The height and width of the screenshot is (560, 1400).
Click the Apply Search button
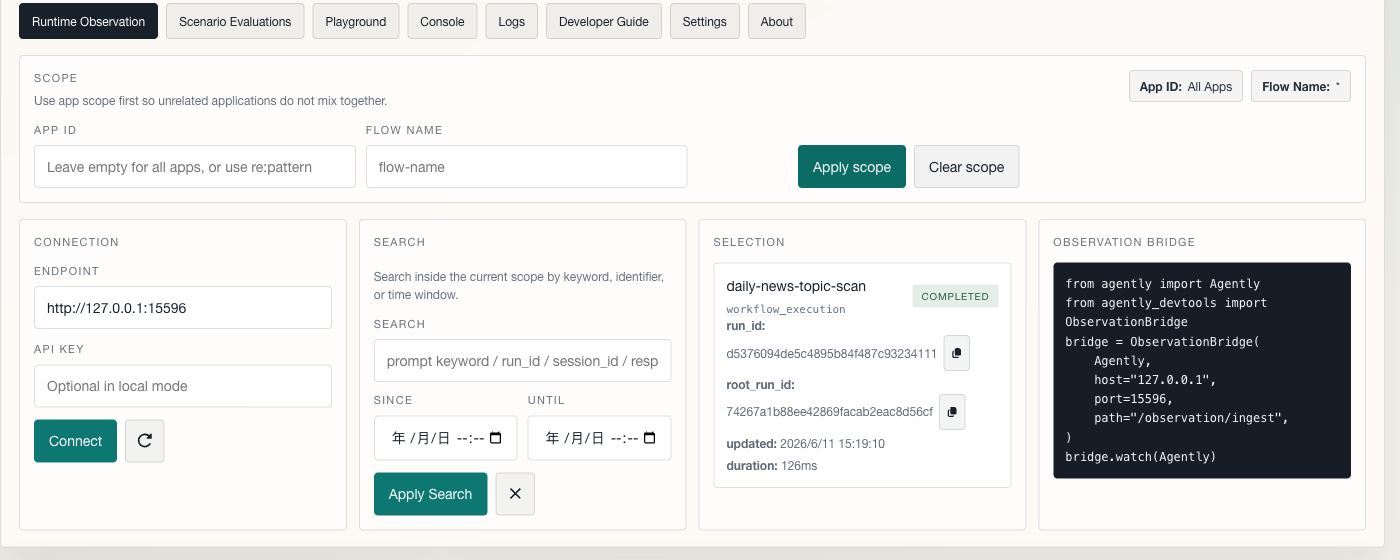tap(430, 494)
